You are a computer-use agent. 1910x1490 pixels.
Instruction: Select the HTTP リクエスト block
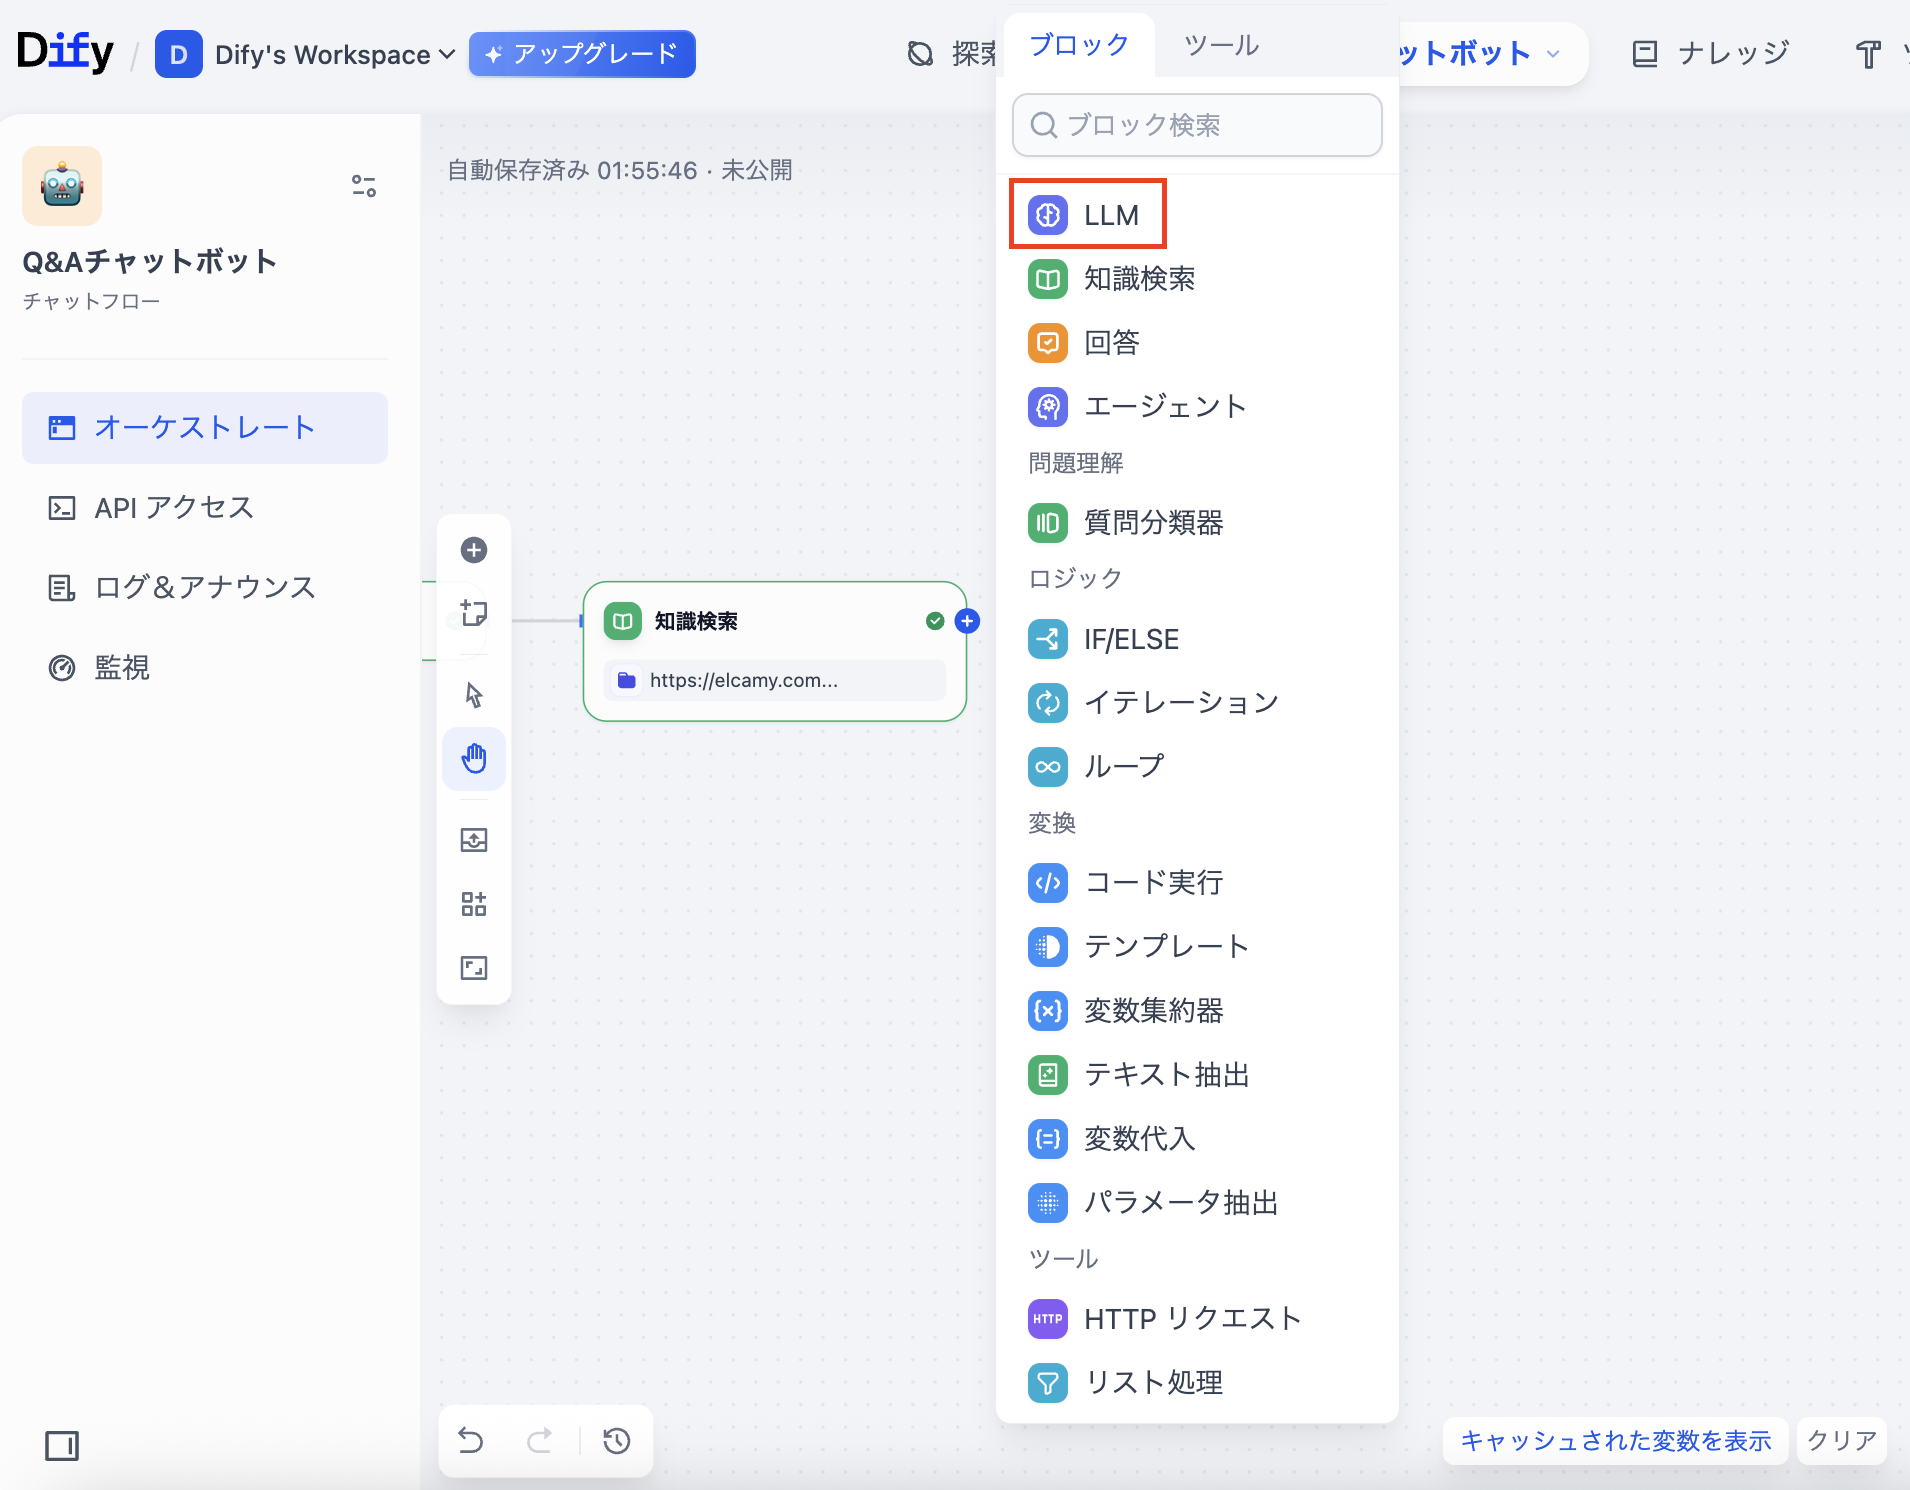tap(1166, 1319)
